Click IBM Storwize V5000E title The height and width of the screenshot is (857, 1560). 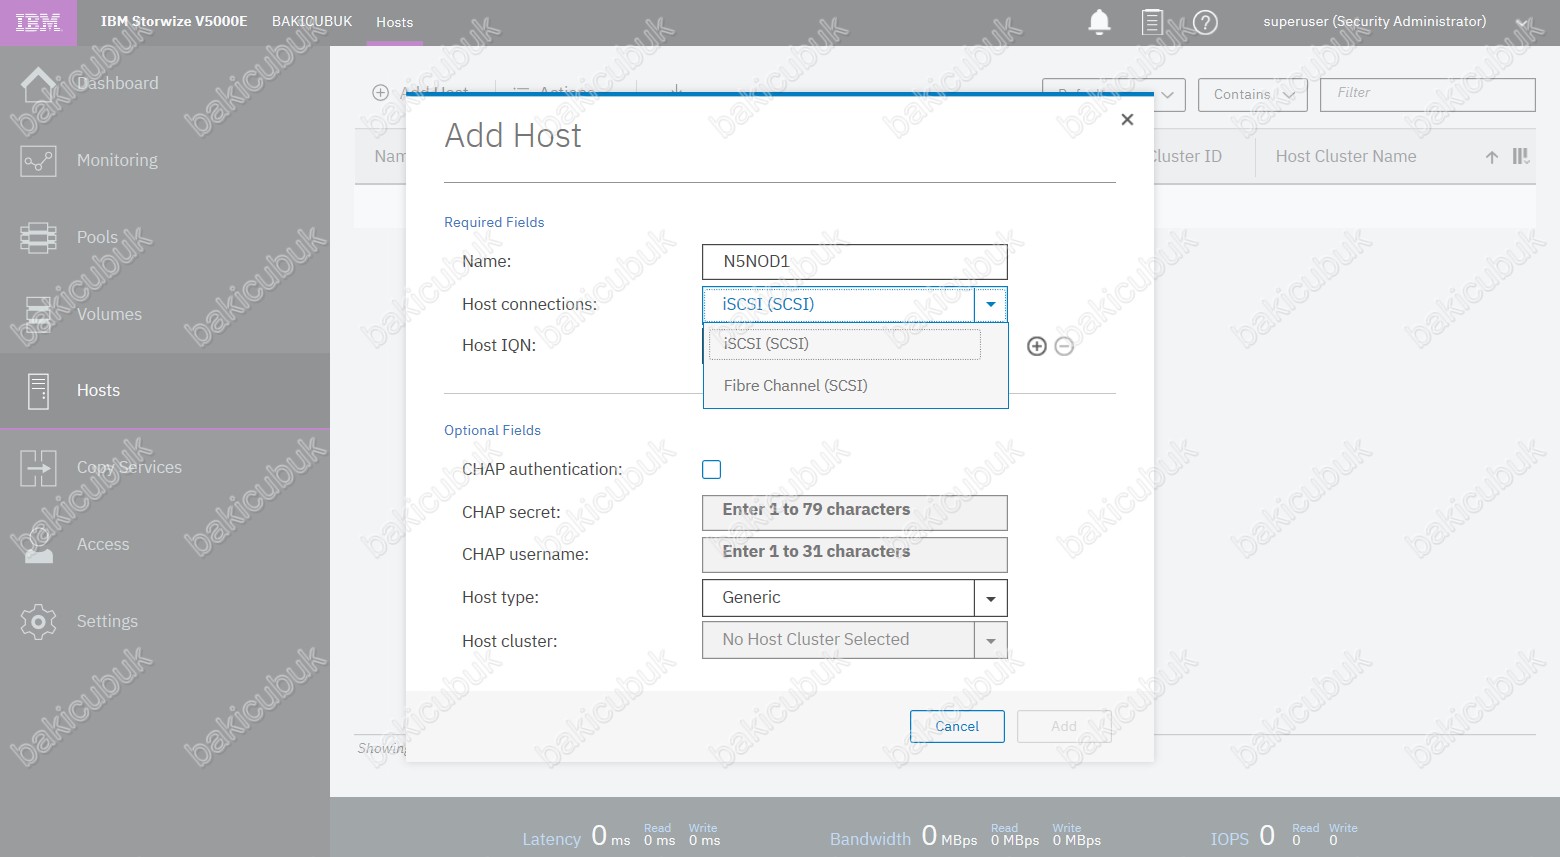174,21
